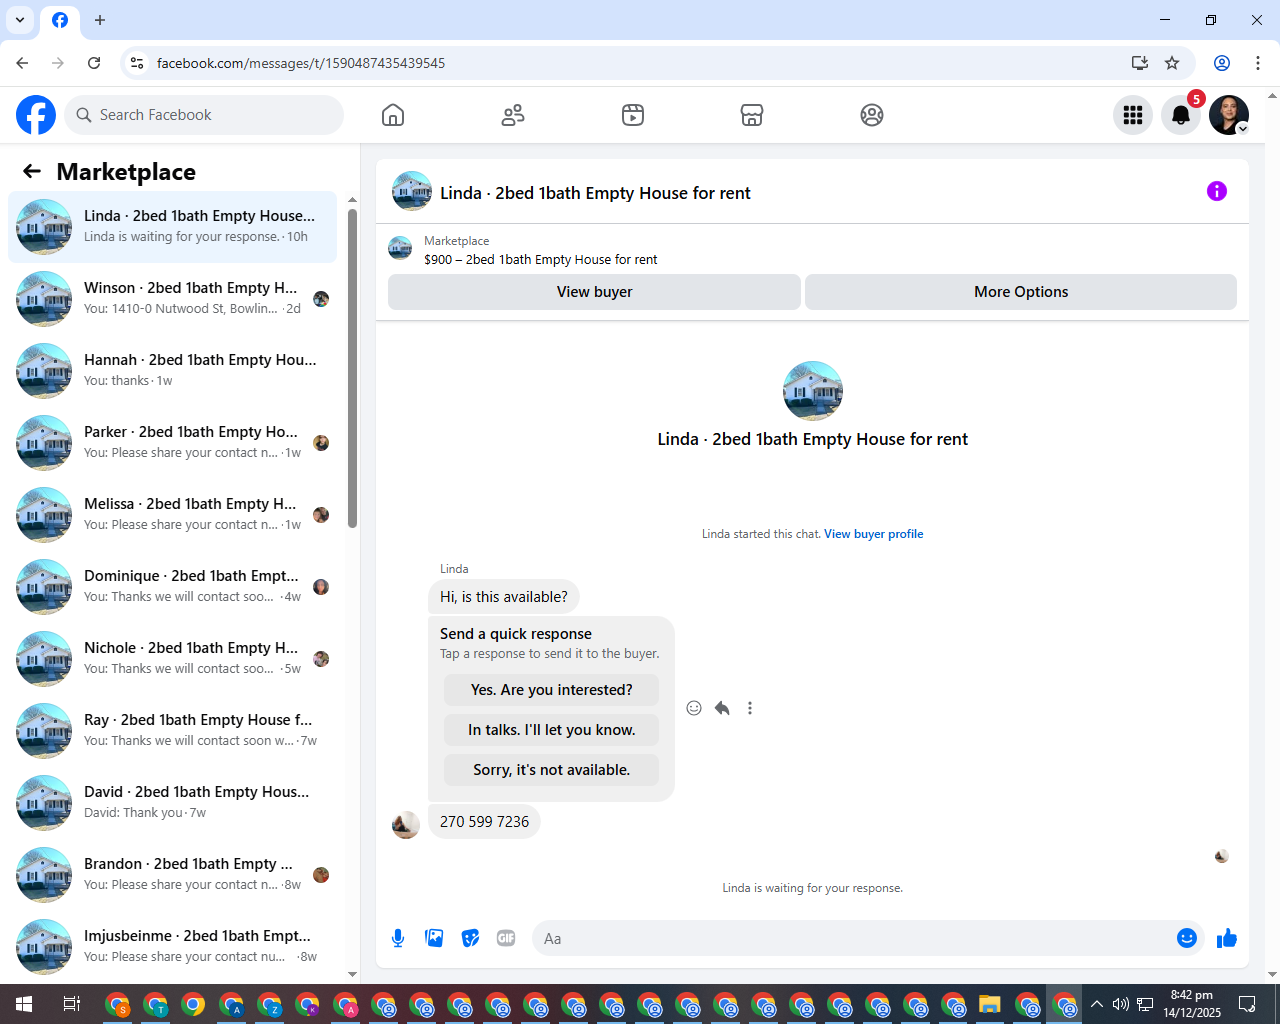Open Dominique conversation in list
This screenshot has height=1024, width=1280.
point(172,587)
